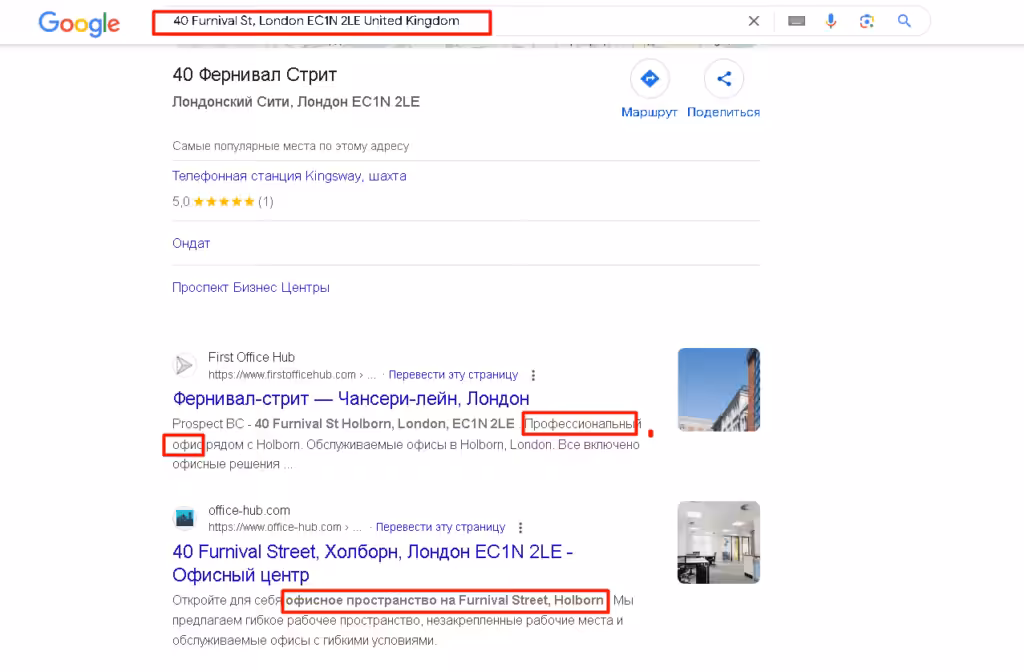Click Самые популярные места по этому адресу text
1024x672 pixels.
[x=291, y=146]
